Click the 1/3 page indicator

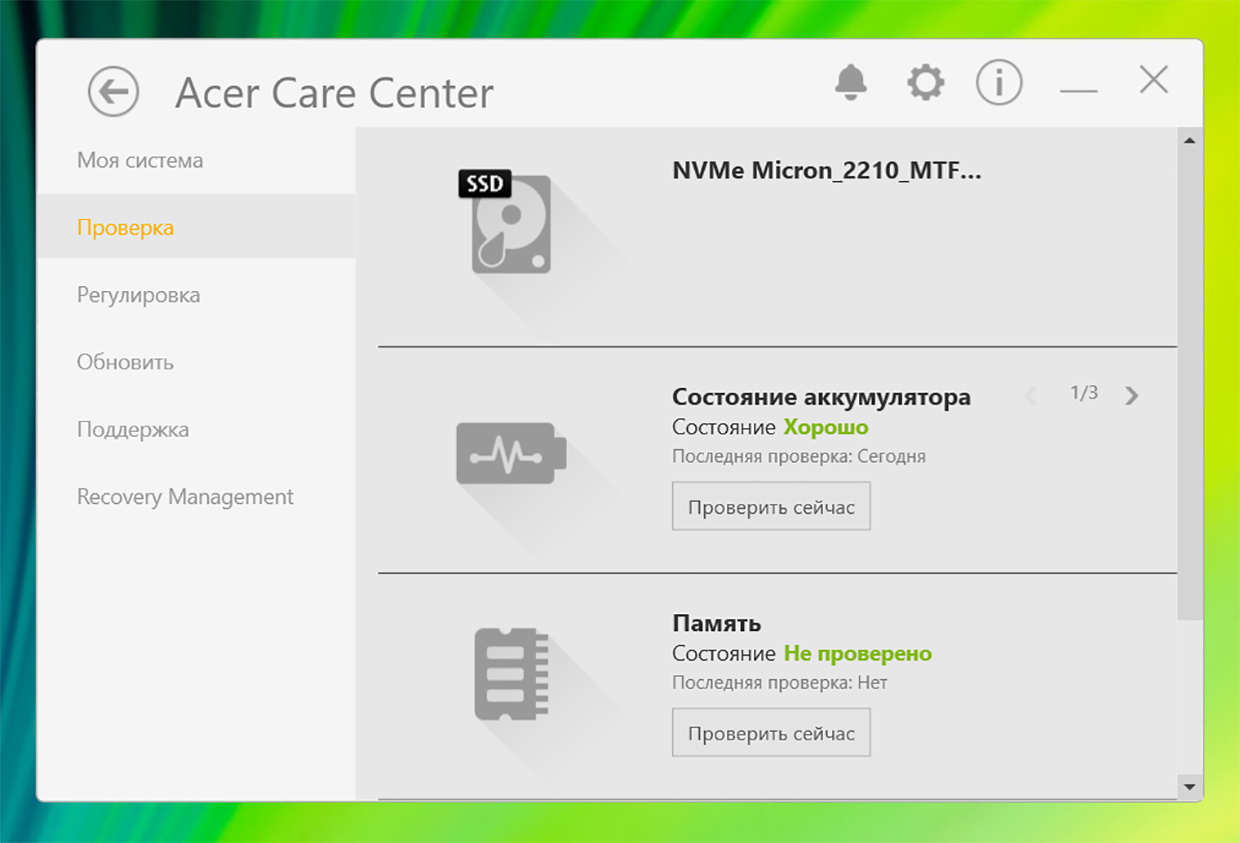1084,393
